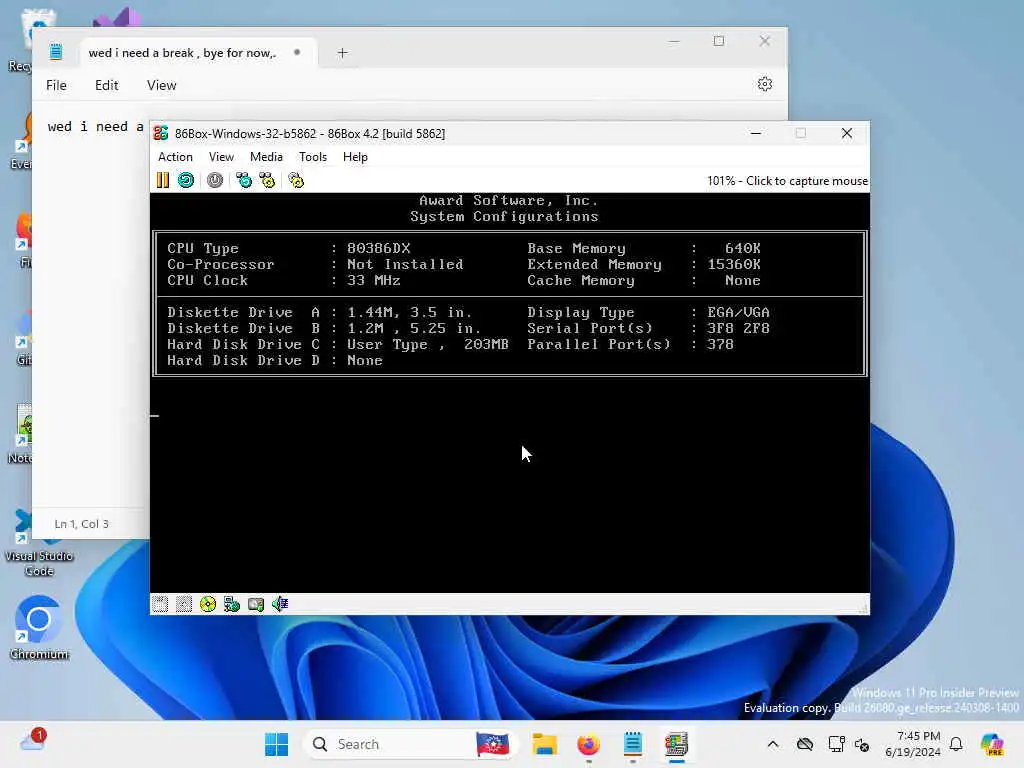
Task: Click the Notepad app icon in title bar
Action: [x=56, y=52]
